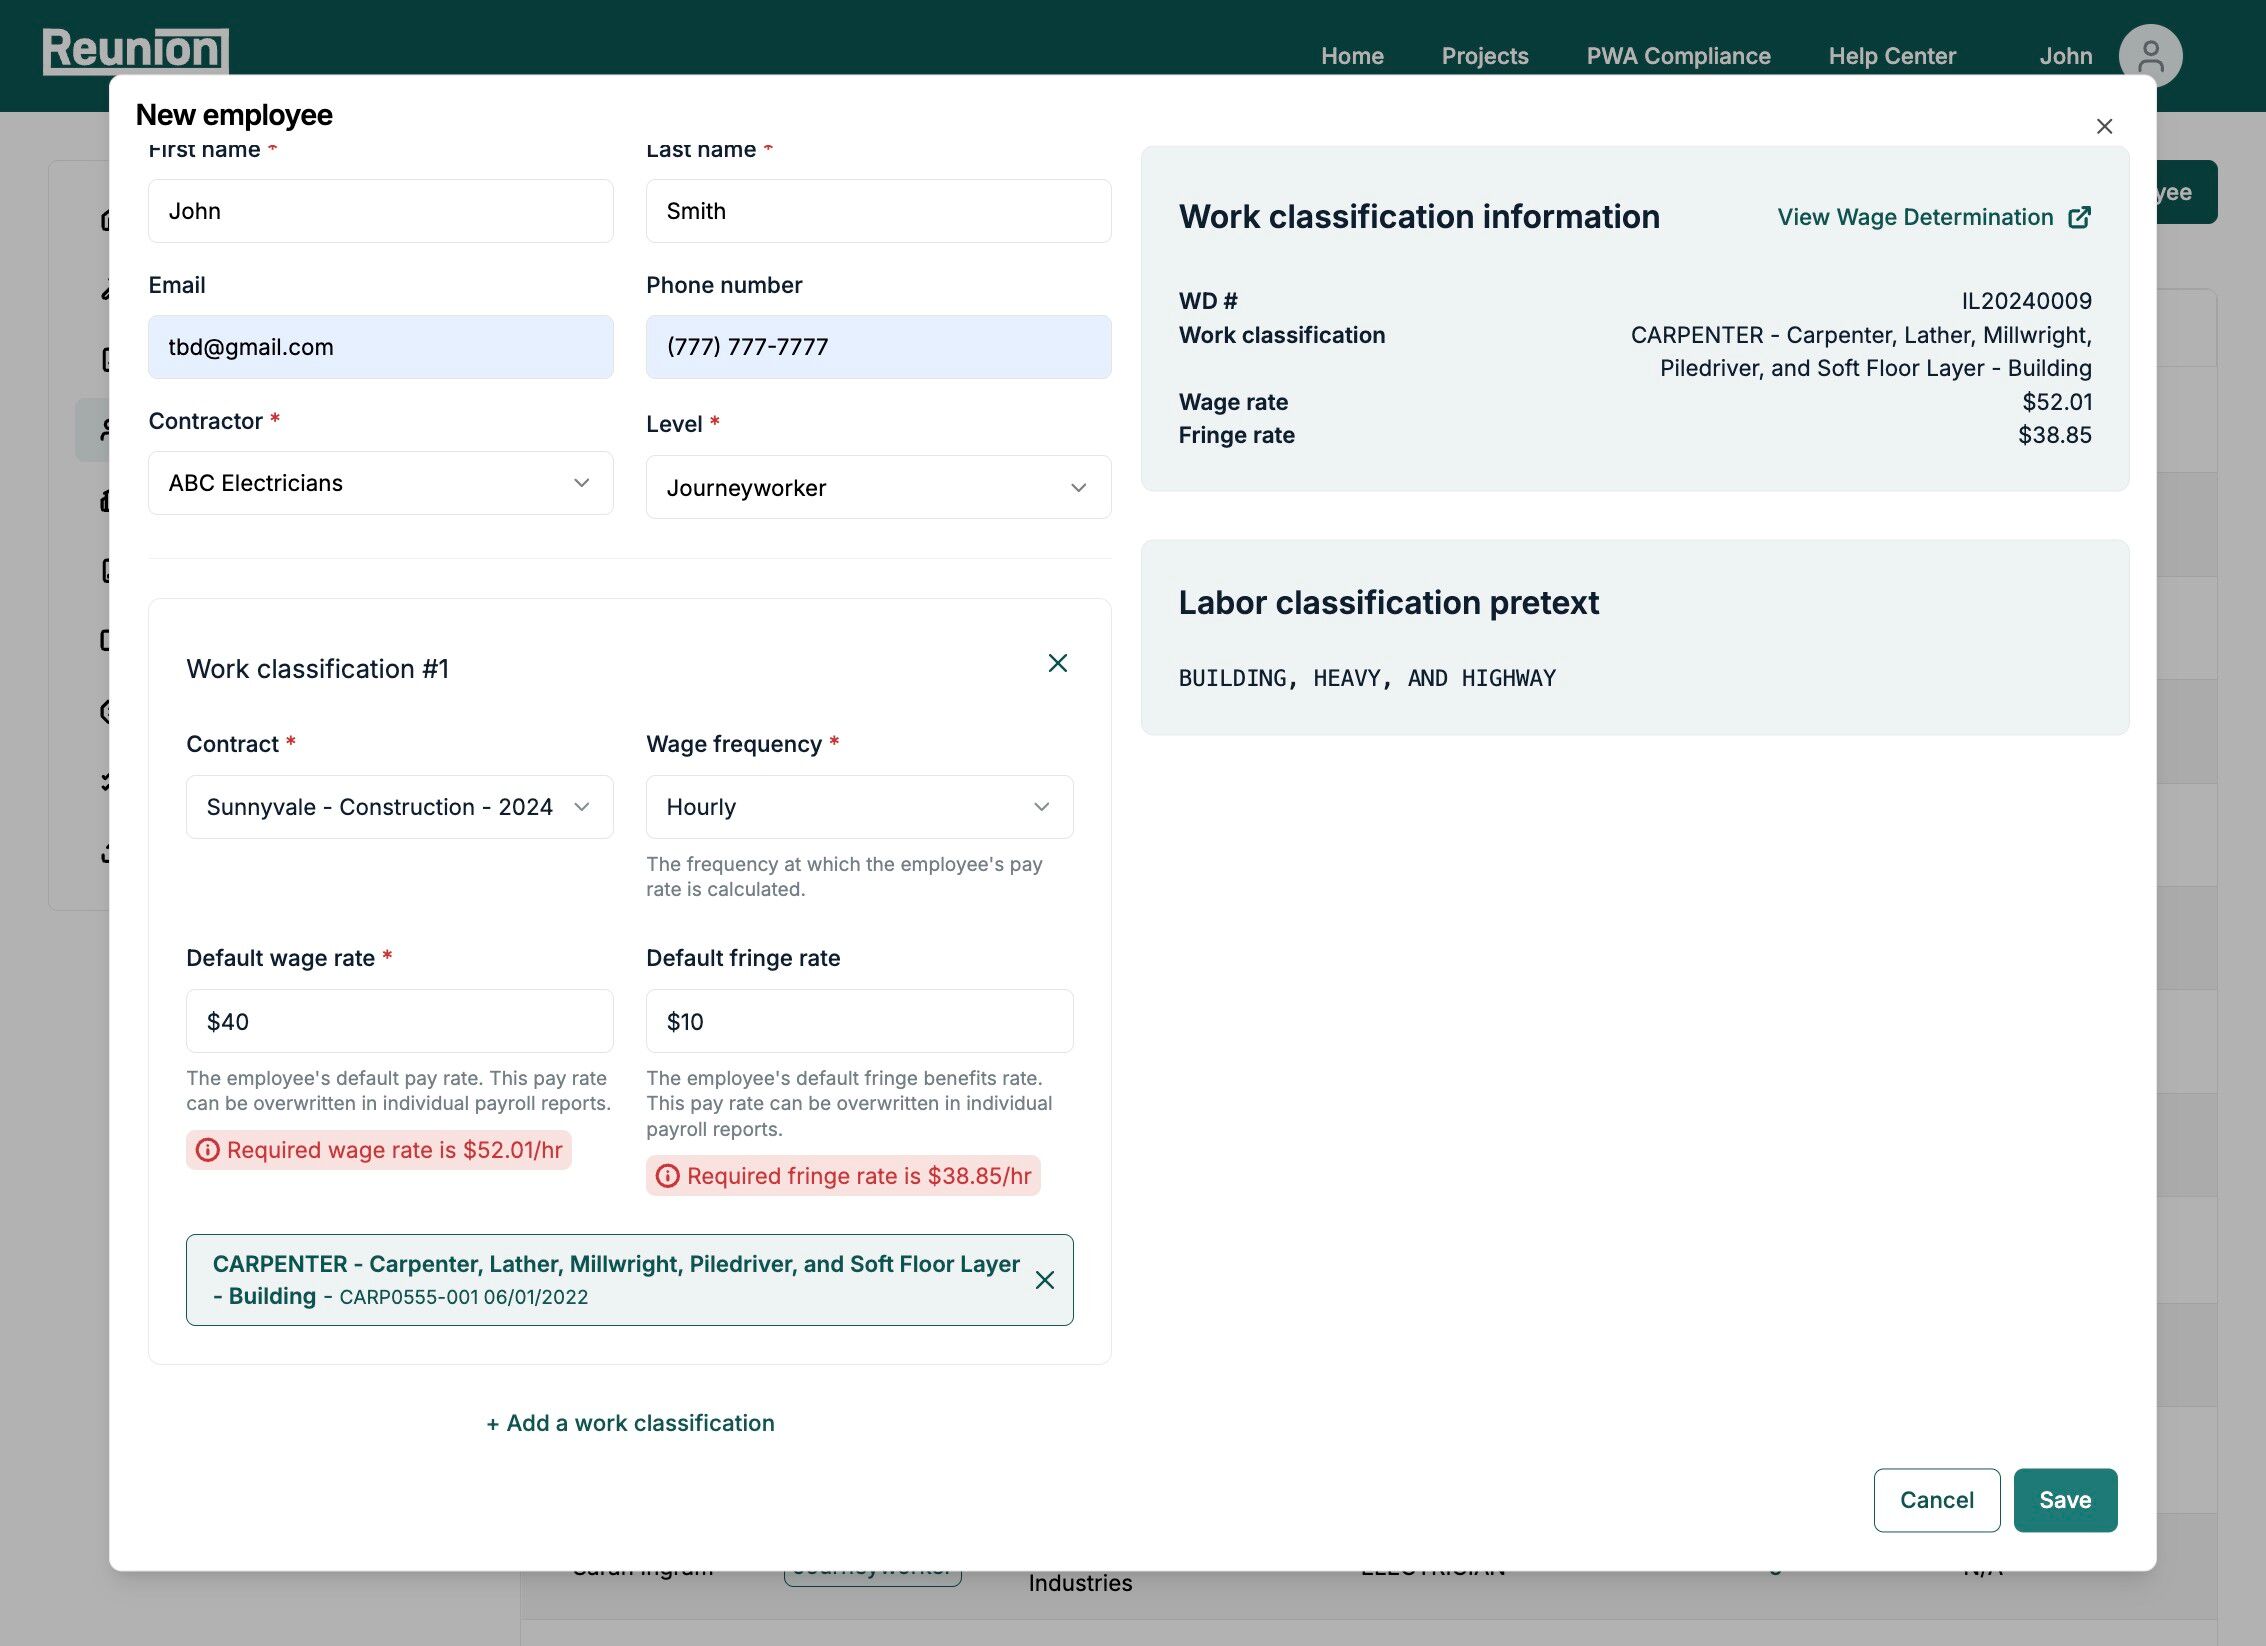Click the external link icon beside View Wage Determination
2266x1646 pixels.
[x=2080, y=217]
